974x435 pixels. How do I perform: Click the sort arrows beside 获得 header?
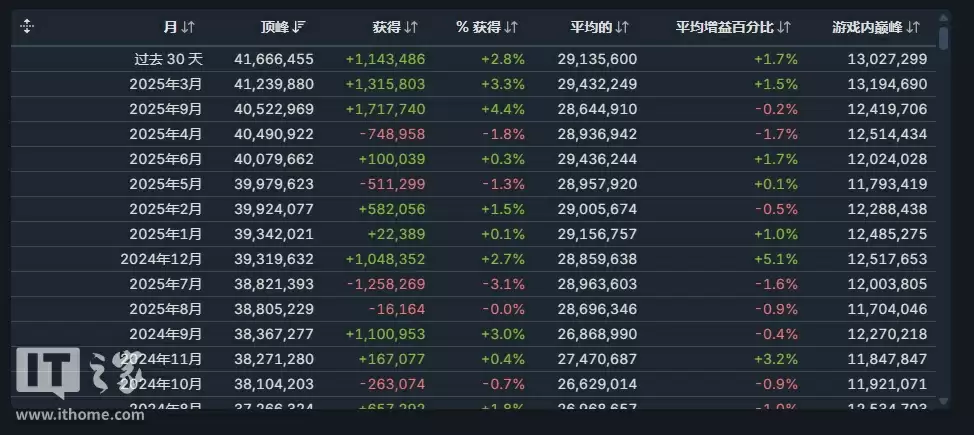pyautogui.click(x=411, y=26)
